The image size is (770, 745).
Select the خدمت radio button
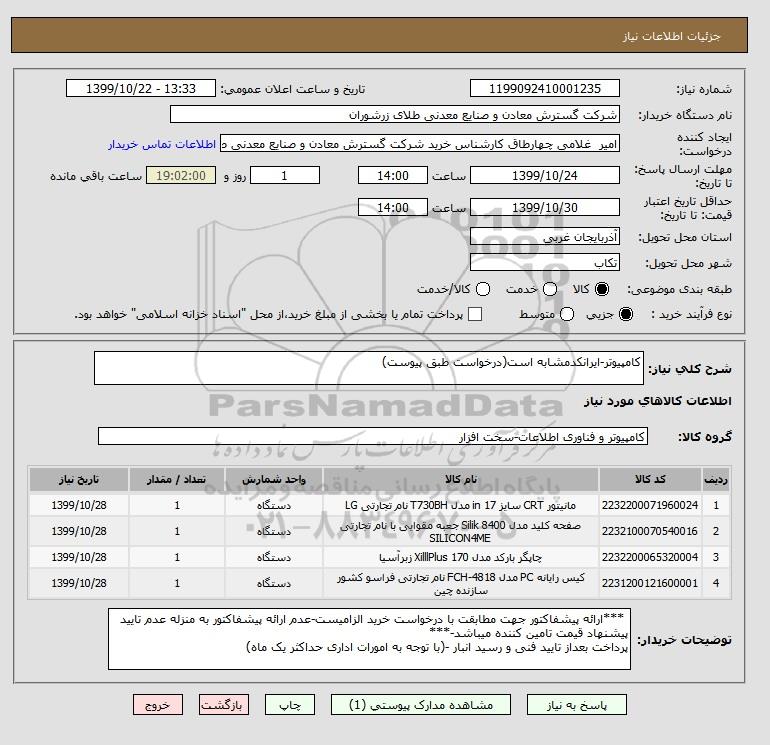pos(550,289)
